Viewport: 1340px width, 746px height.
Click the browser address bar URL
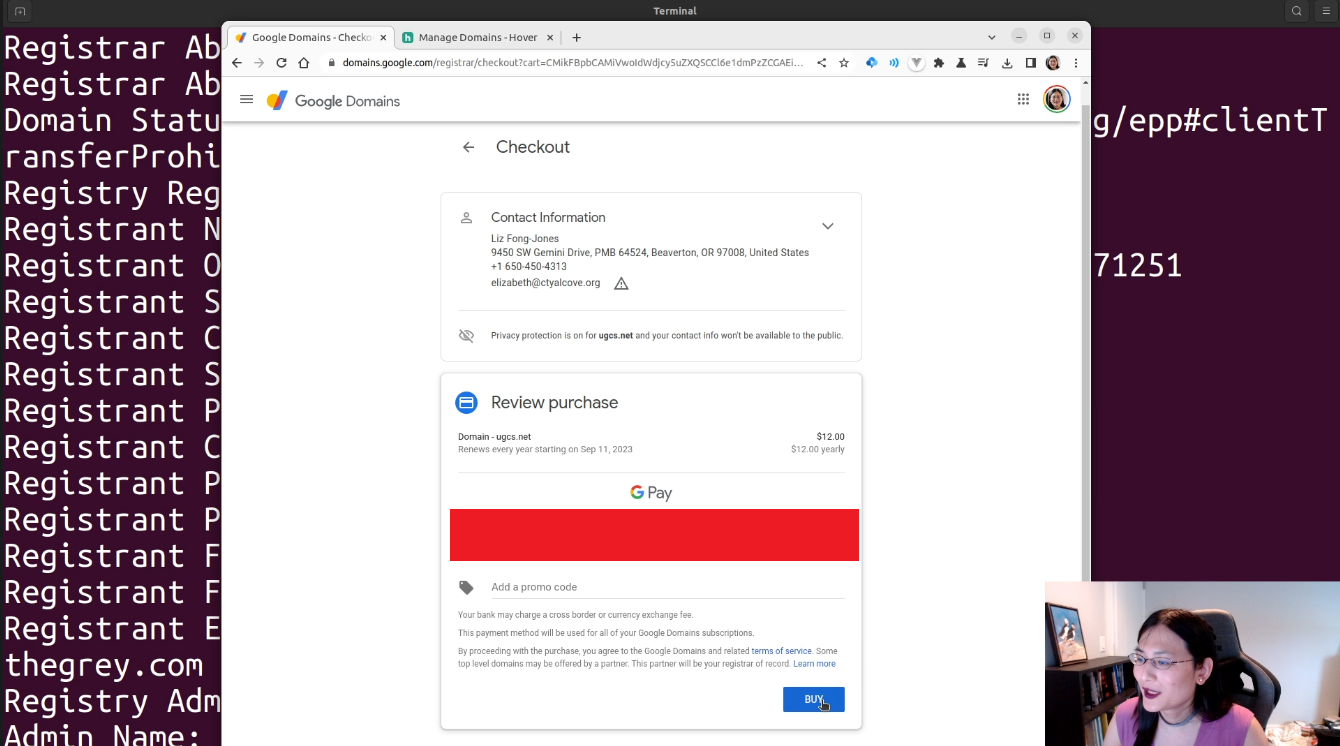pos(573,62)
